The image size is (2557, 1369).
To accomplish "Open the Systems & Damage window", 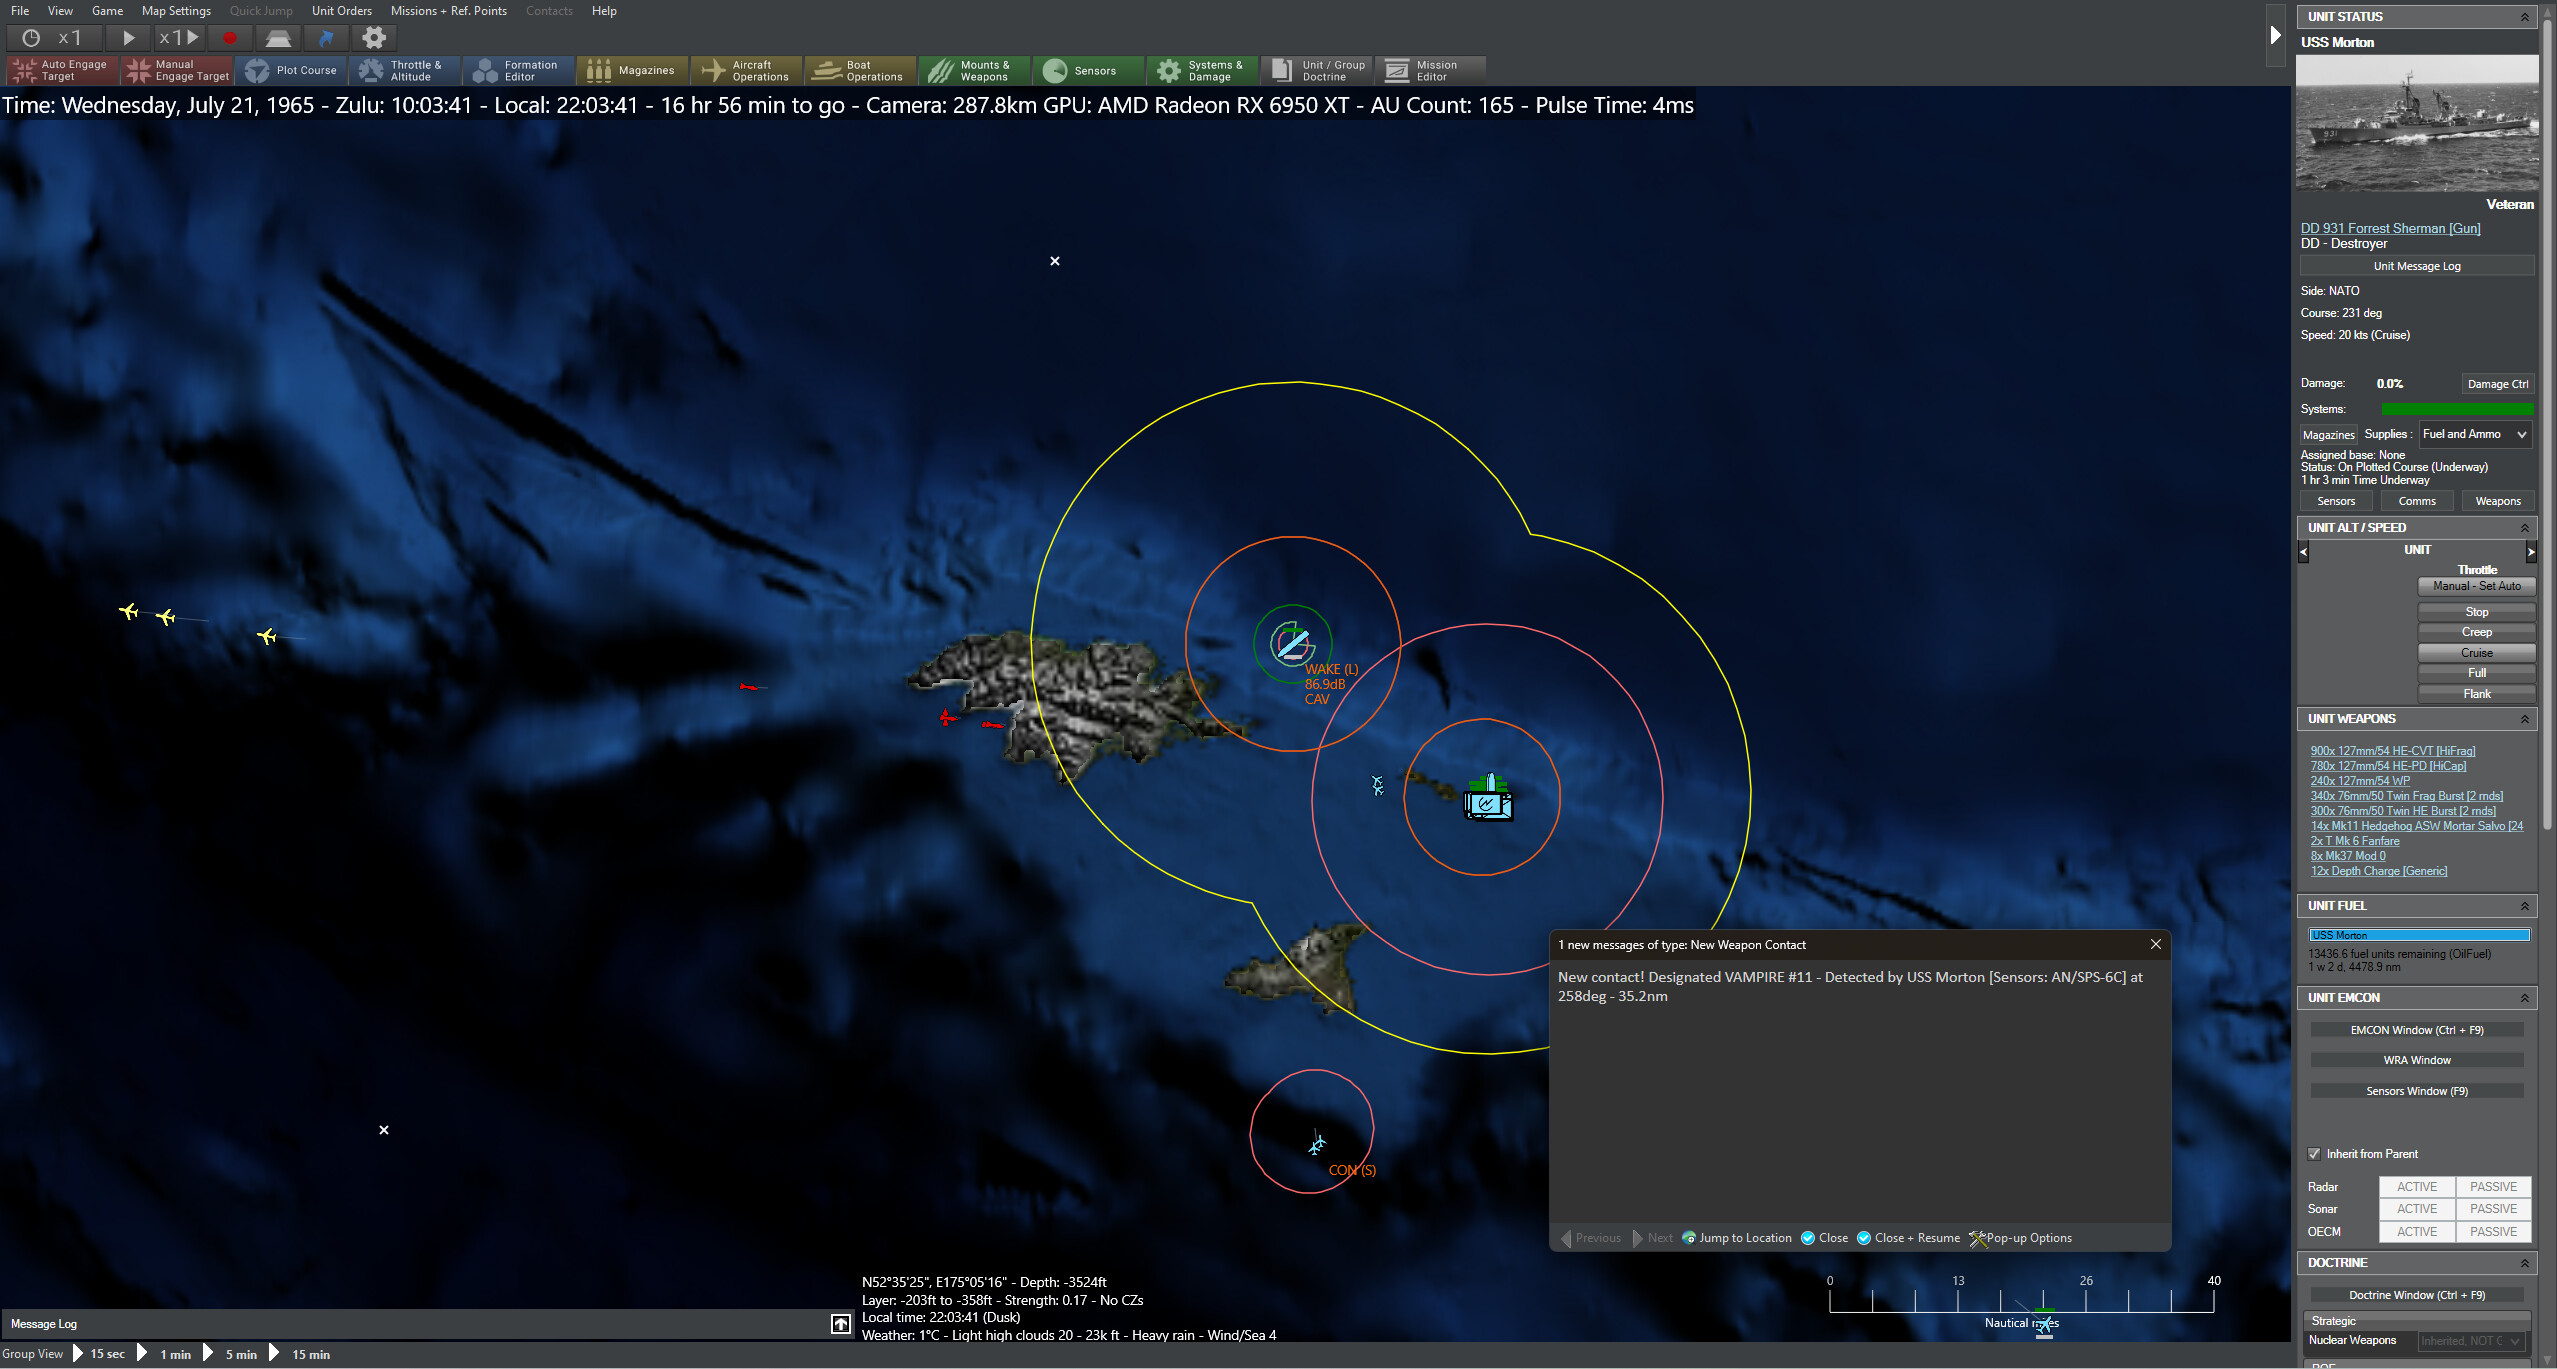I will (x=1202, y=70).
